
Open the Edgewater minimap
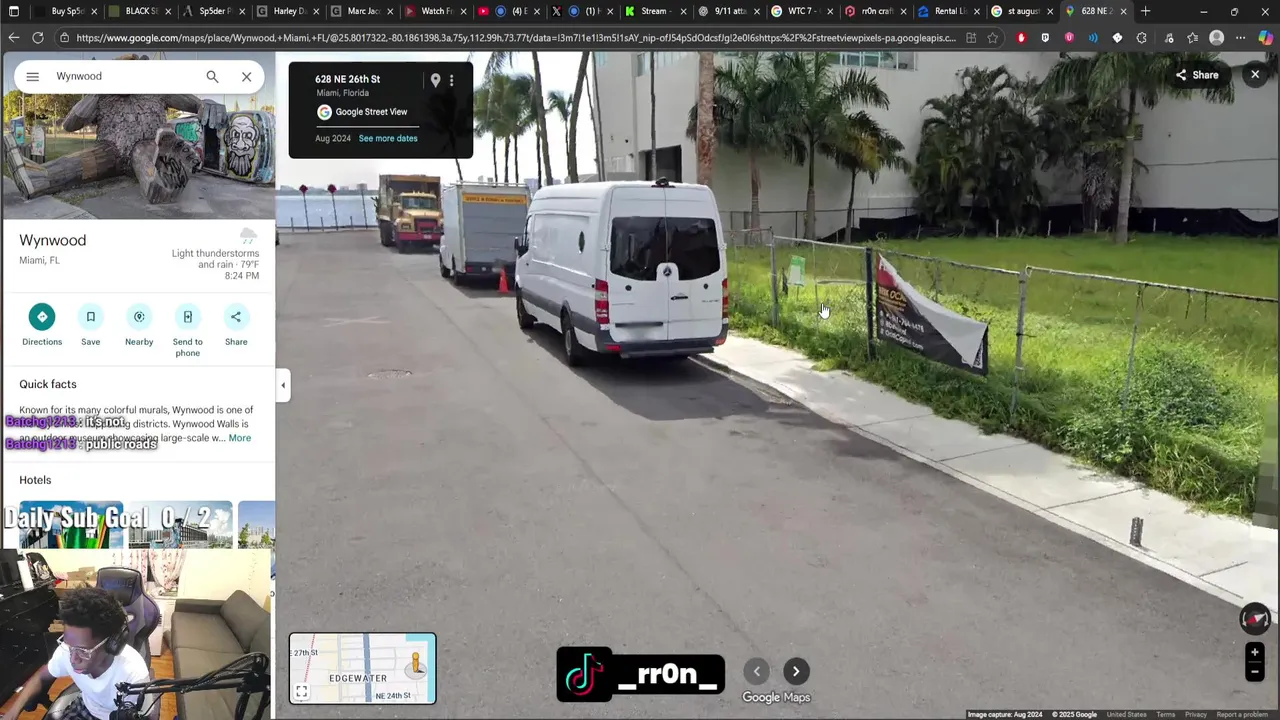point(363,668)
